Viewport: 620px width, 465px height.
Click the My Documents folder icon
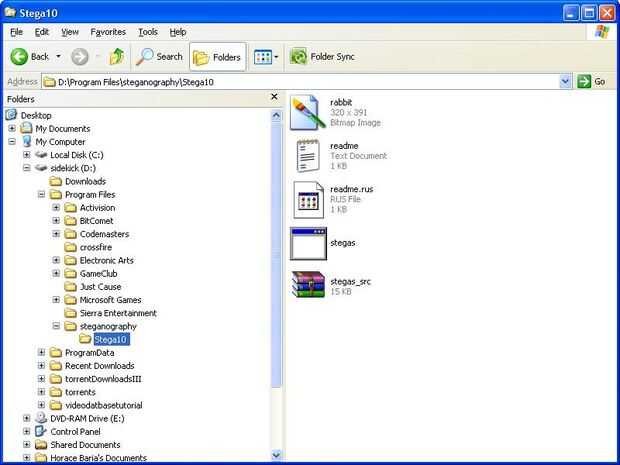coord(26,128)
